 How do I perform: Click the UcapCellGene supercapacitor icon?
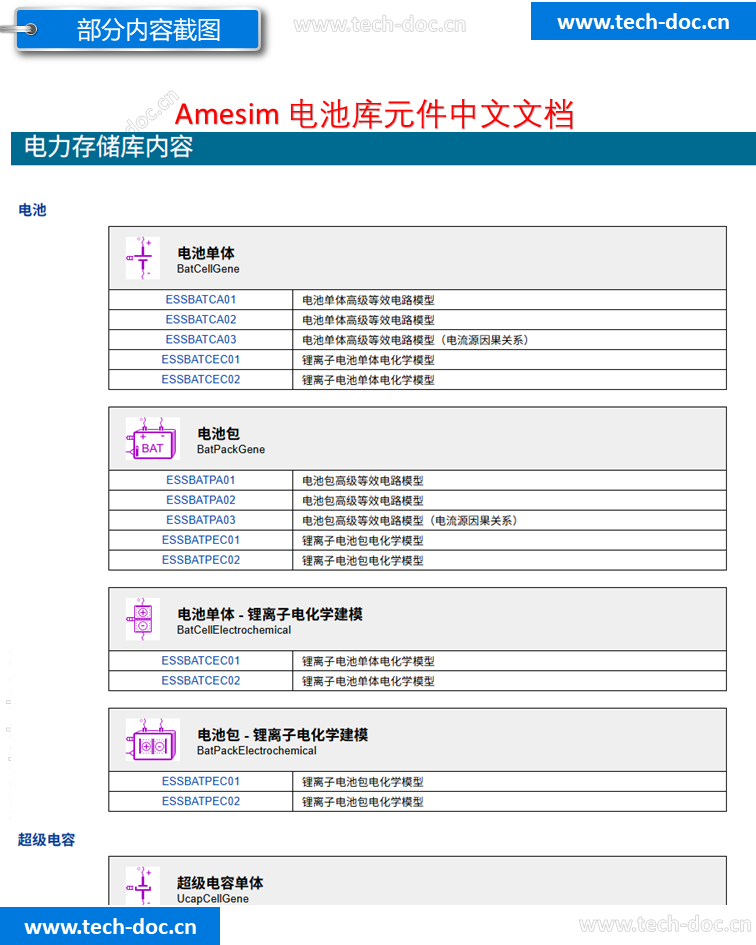click(x=143, y=885)
